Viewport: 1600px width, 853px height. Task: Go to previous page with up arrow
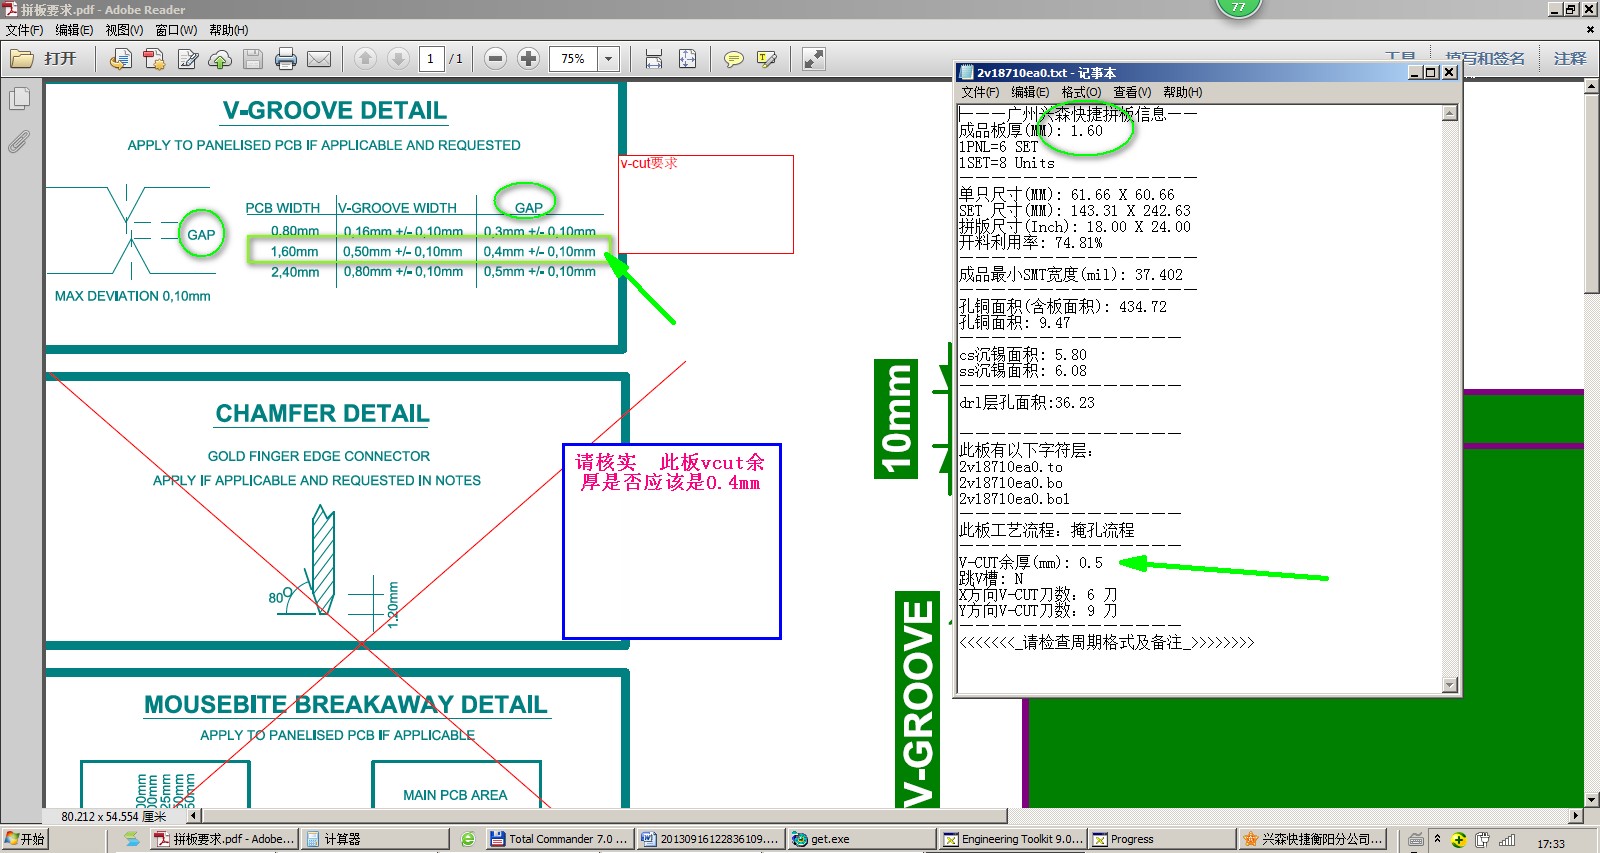click(366, 59)
